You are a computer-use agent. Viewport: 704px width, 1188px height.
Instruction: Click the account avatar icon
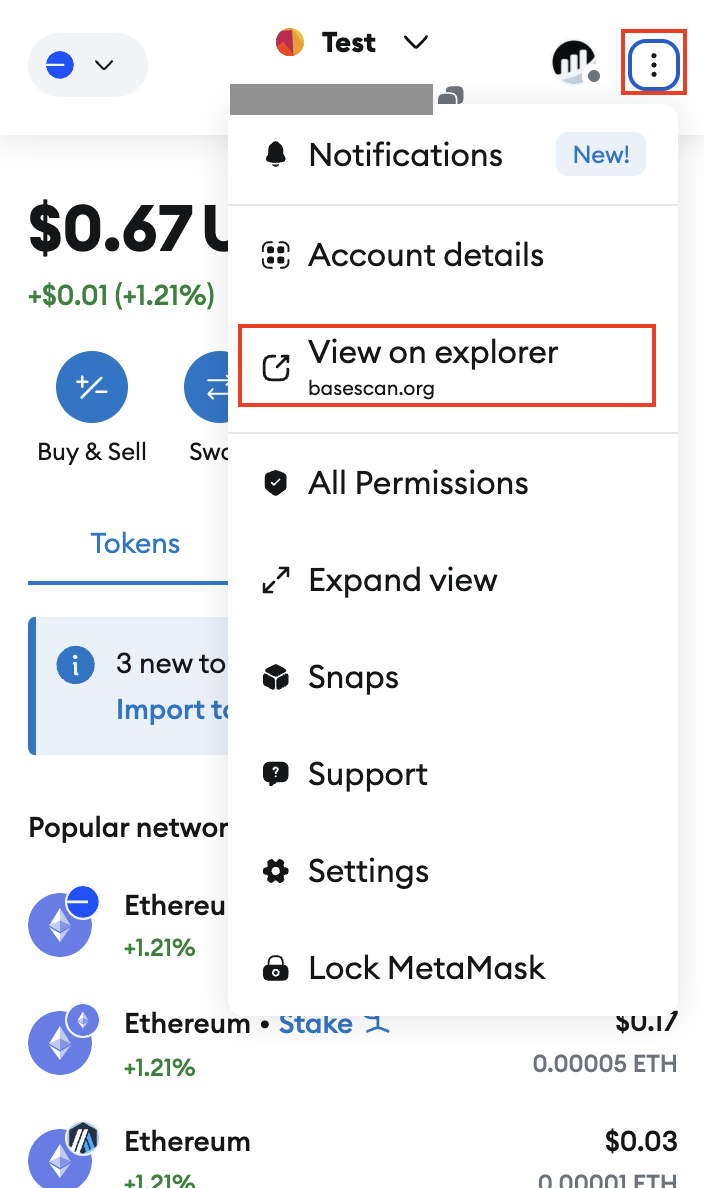573,63
